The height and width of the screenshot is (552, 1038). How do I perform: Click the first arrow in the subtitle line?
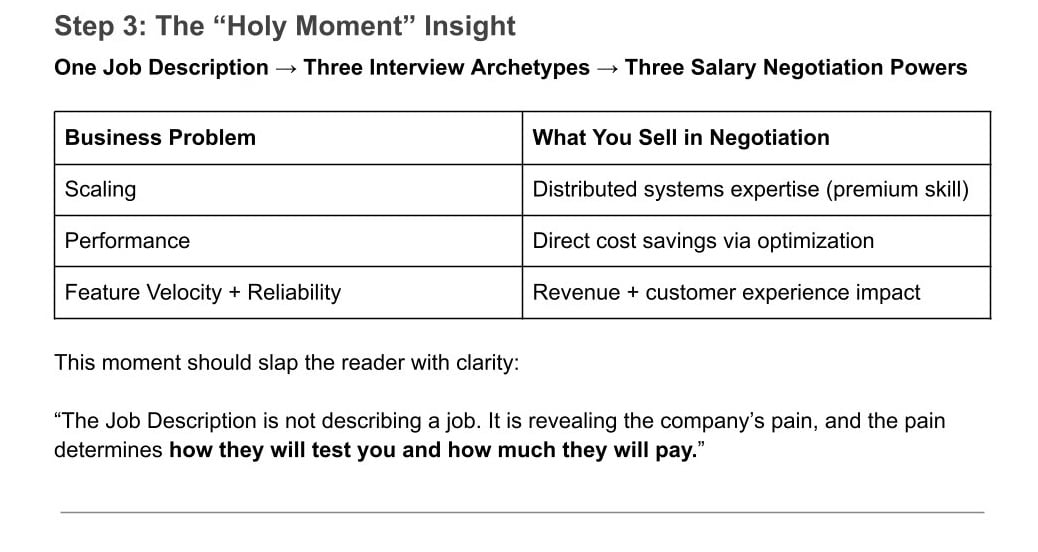(286, 68)
